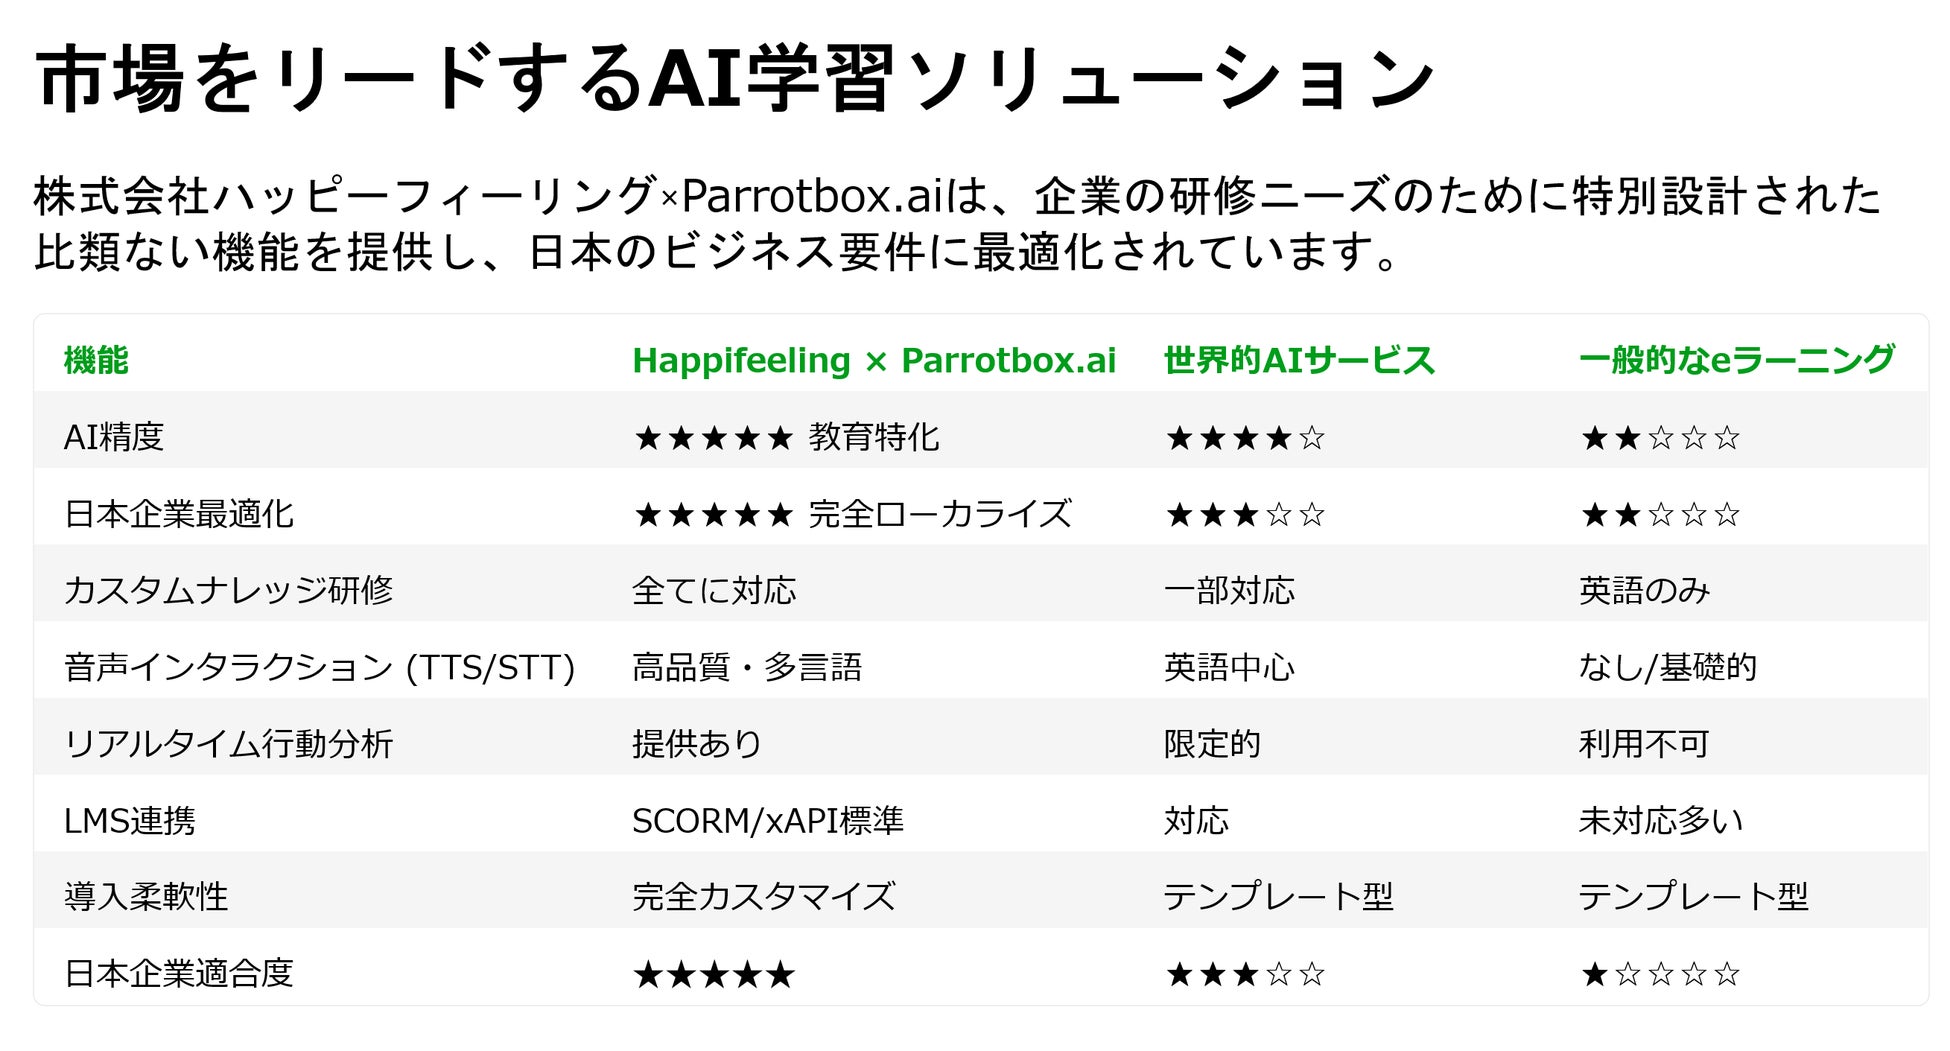Click the 未対応多い cell in LMS連携 row
This screenshot has width=1950, height=1051.
[x=1660, y=820]
